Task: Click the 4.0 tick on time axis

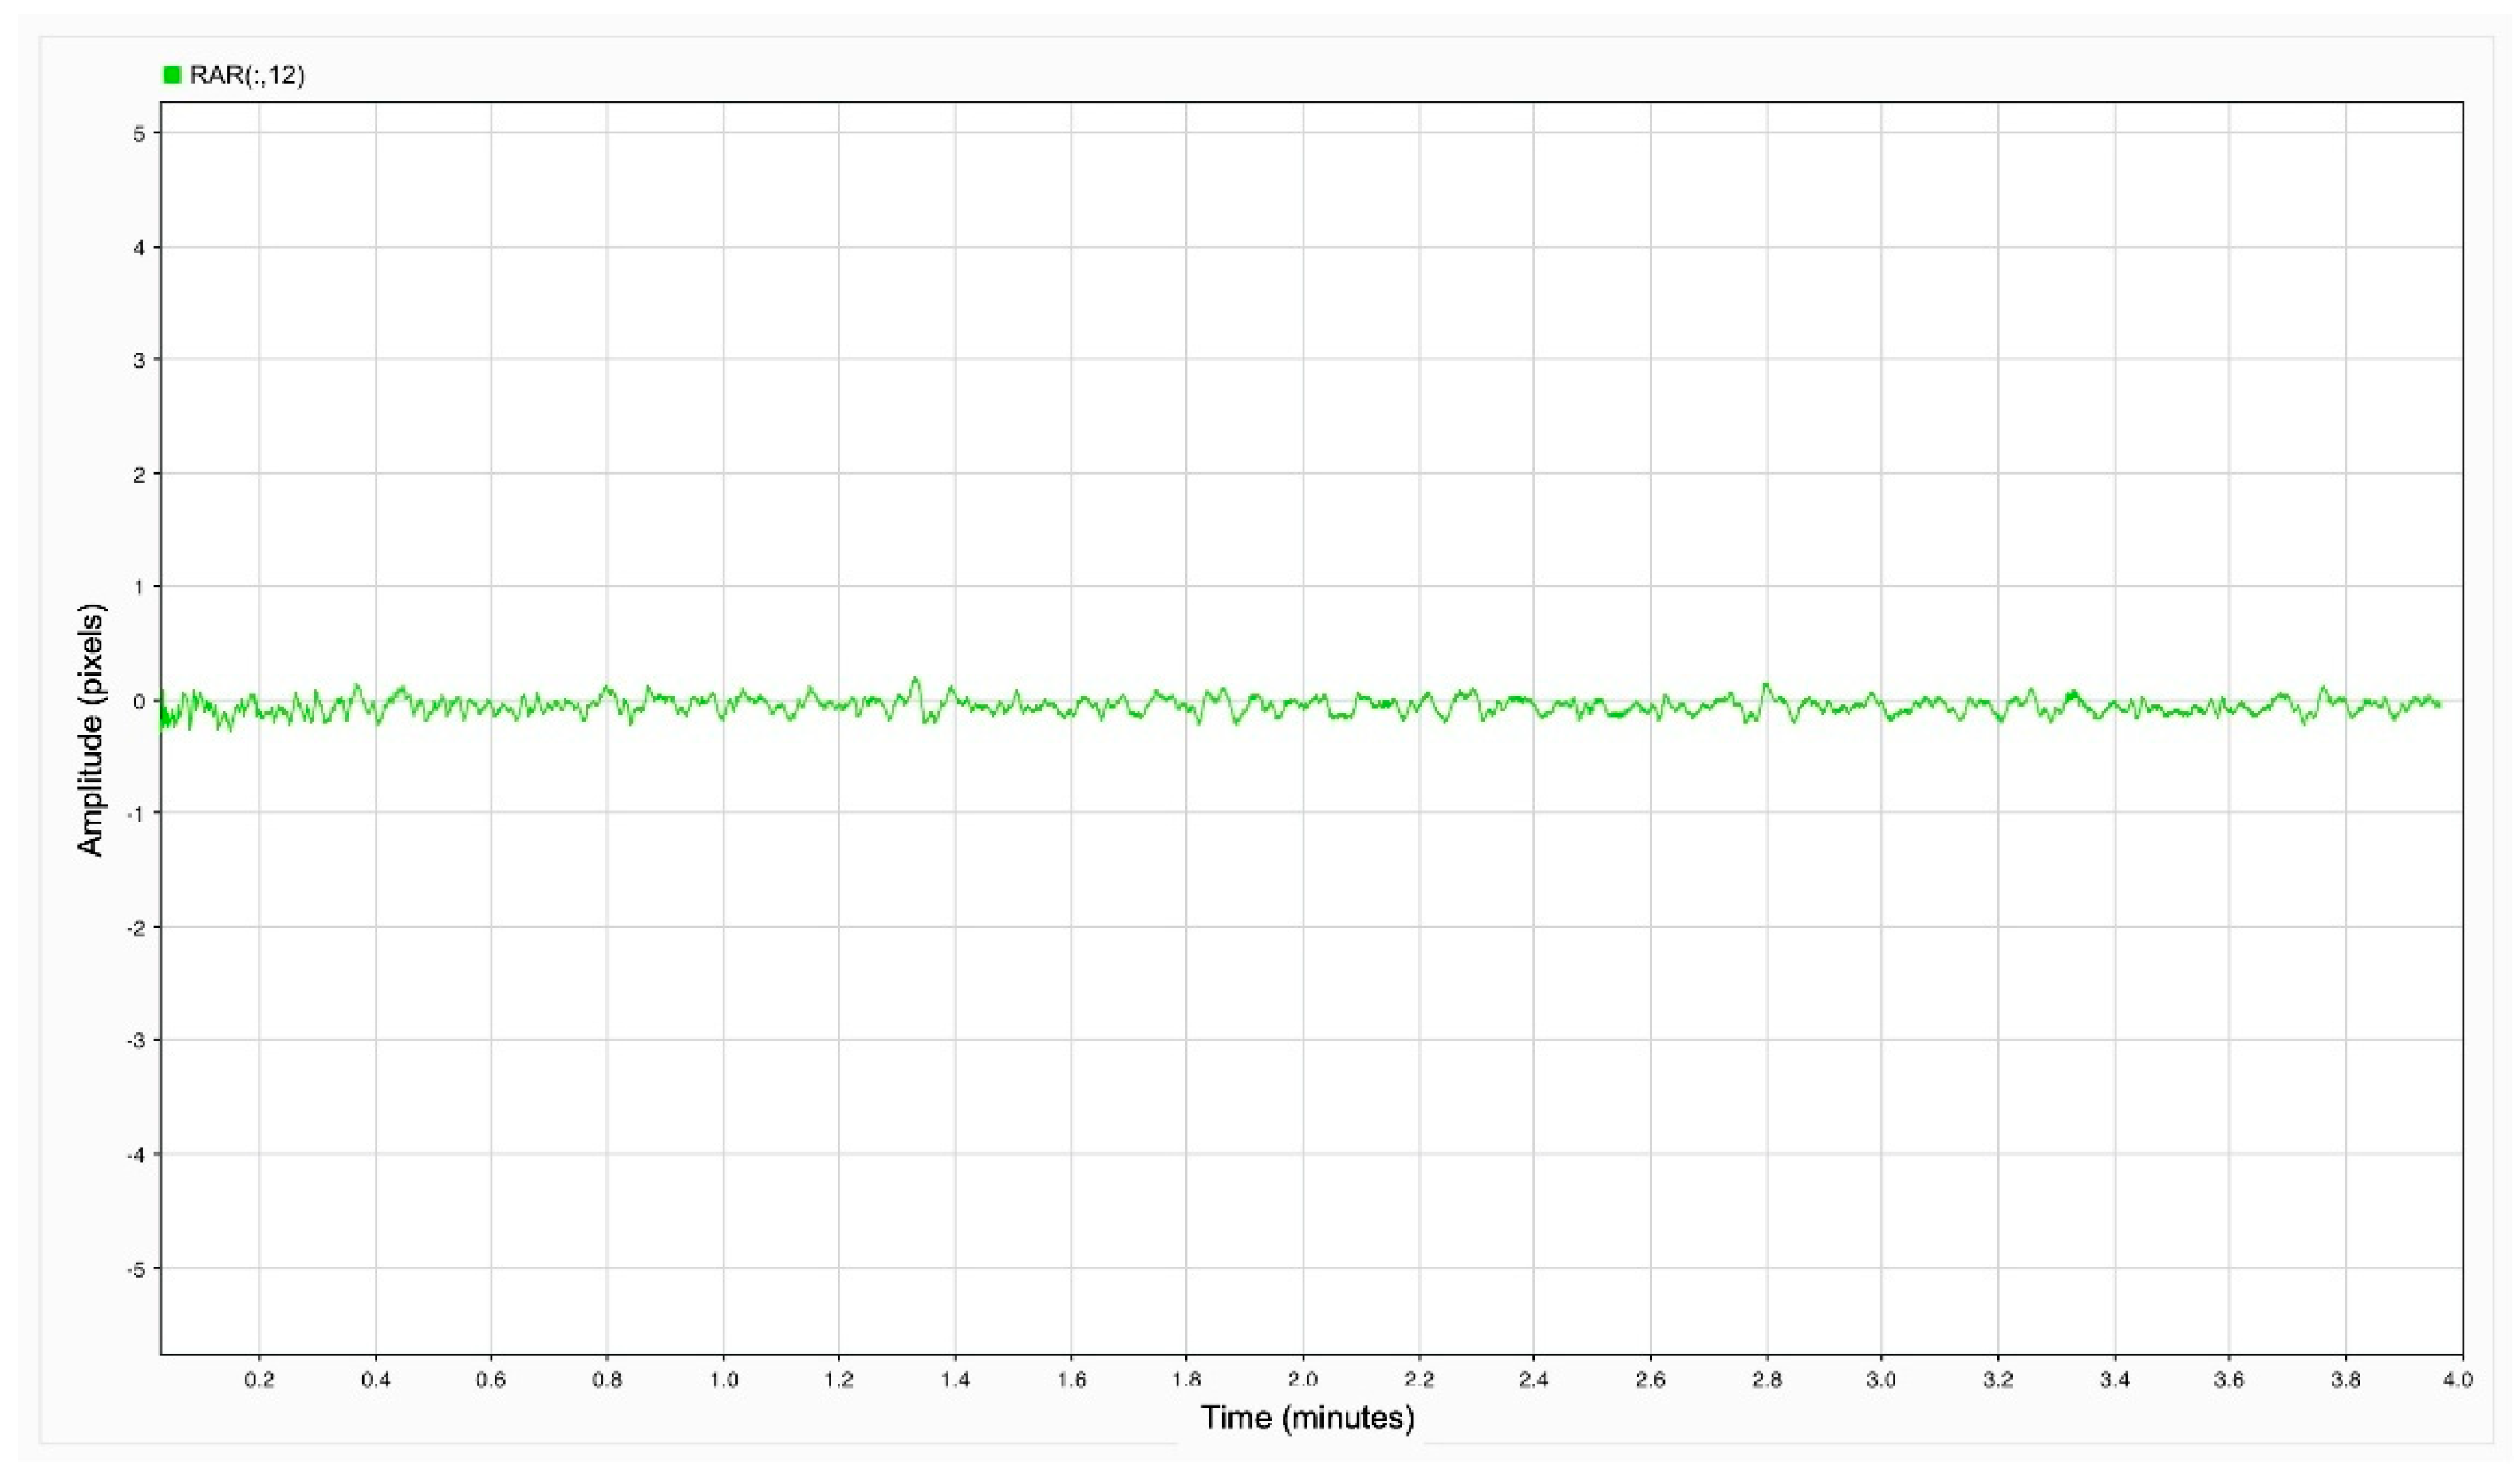Action: (2458, 1380)
